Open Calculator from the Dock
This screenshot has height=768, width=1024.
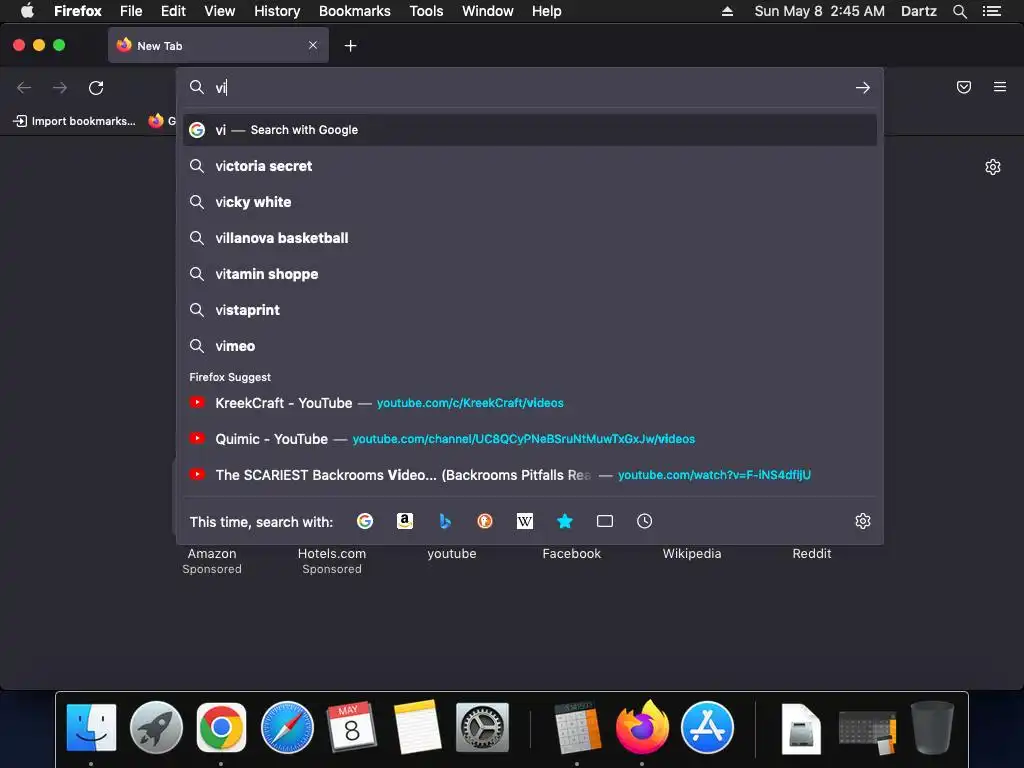pyautogui.click(x=577, y=727)
